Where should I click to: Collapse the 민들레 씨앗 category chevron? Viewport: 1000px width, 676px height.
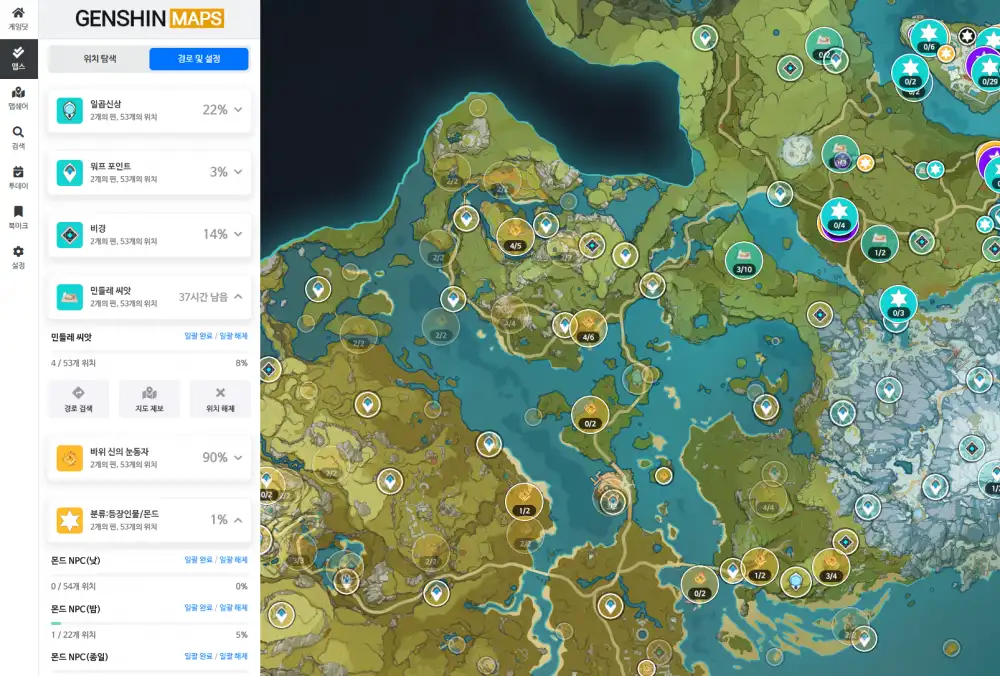click(238, 296)
